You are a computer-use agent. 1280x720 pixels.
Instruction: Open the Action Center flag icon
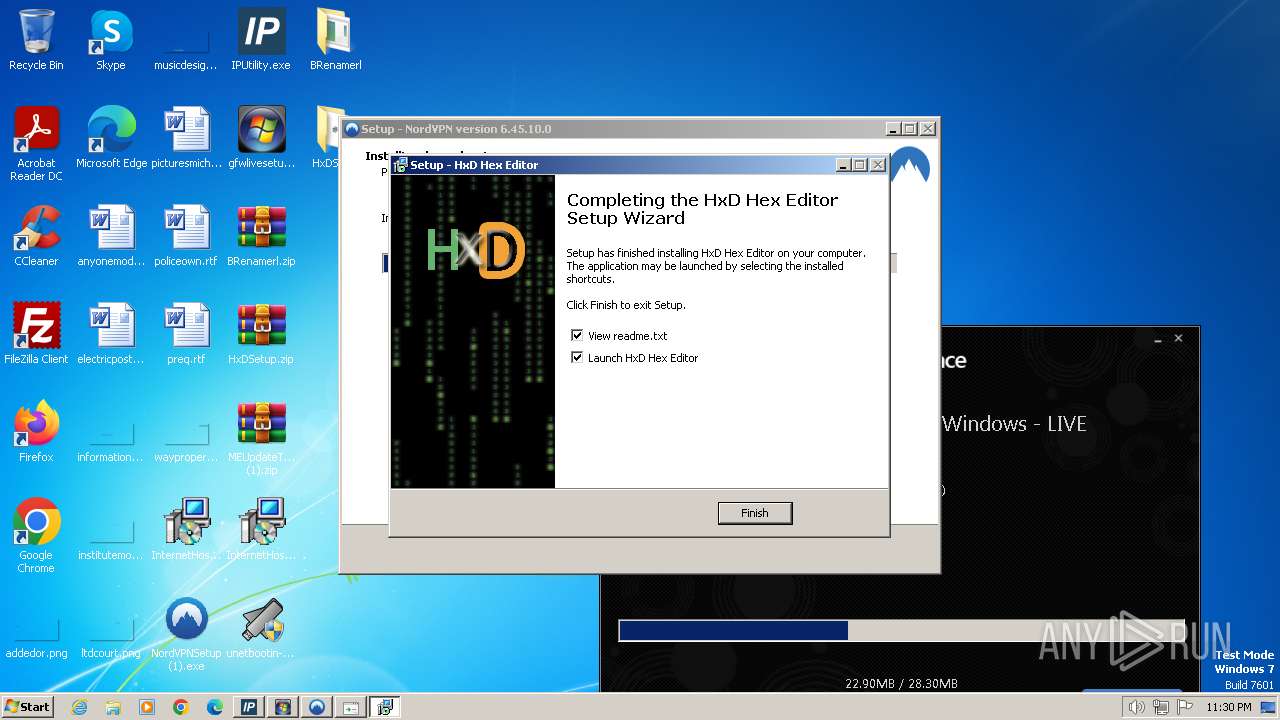1185,707
